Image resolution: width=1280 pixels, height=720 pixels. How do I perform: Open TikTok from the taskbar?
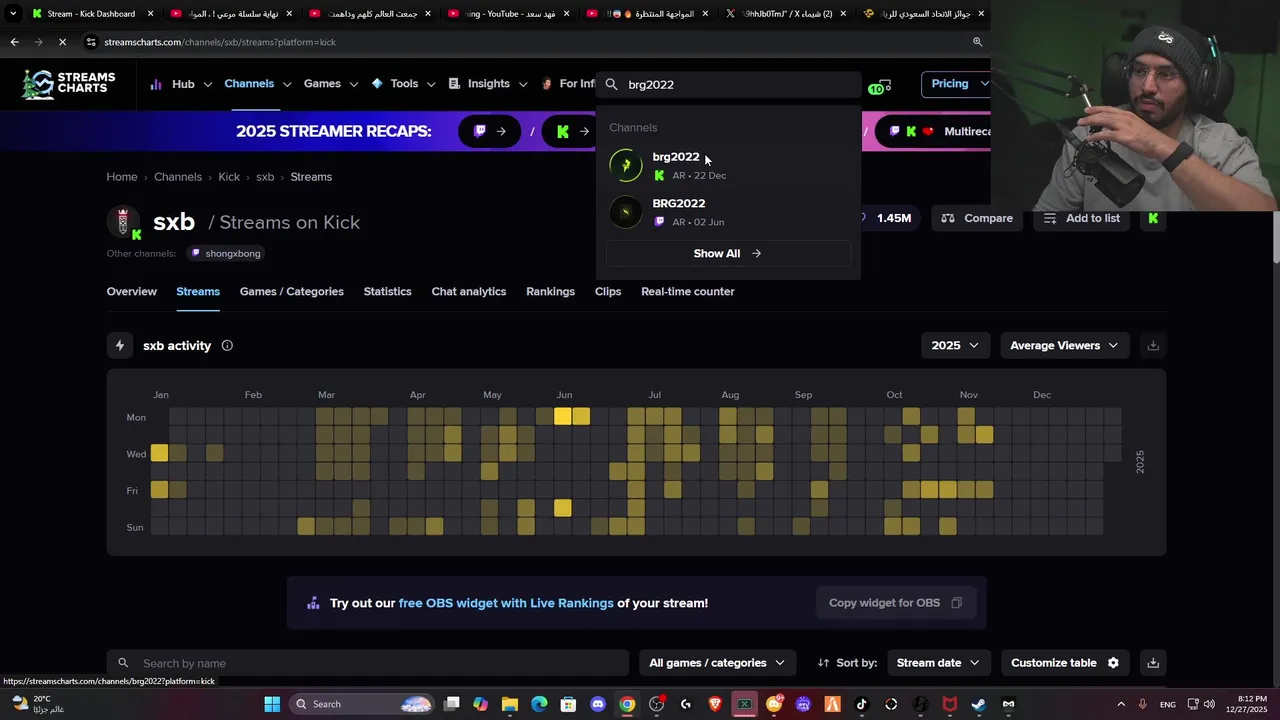tap(861, 704)
